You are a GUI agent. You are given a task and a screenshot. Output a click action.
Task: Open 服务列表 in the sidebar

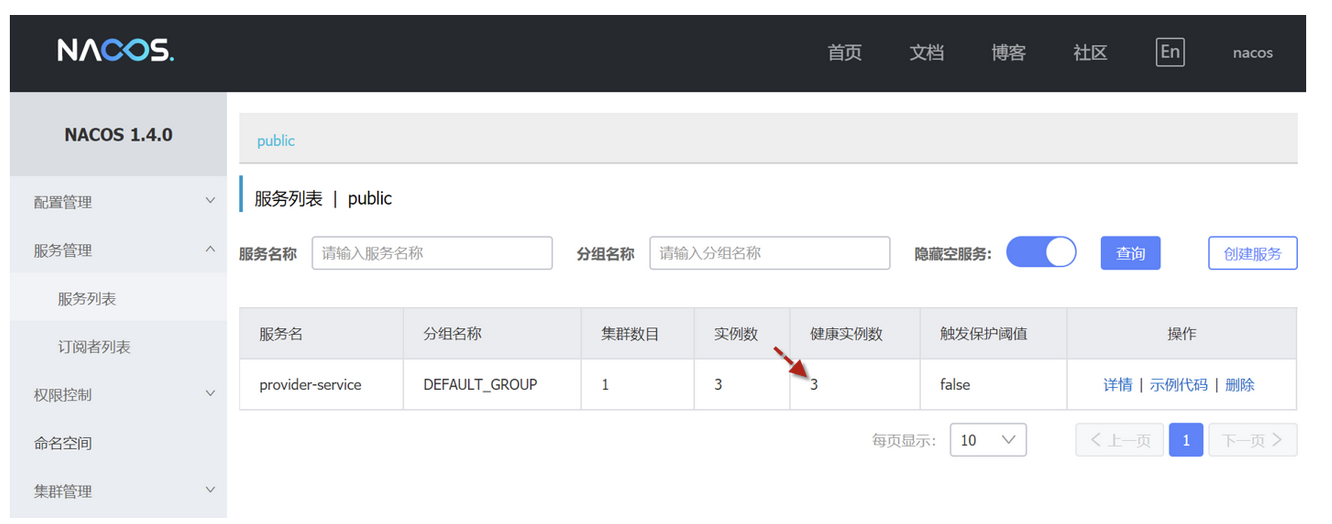tap(87, 299)
